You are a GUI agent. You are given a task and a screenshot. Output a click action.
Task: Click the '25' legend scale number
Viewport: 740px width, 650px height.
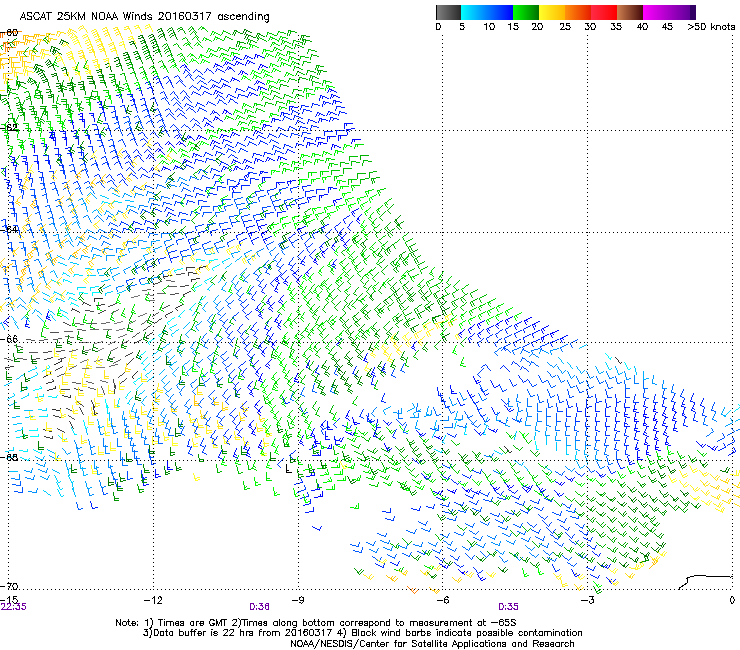[x=565, y=27]
